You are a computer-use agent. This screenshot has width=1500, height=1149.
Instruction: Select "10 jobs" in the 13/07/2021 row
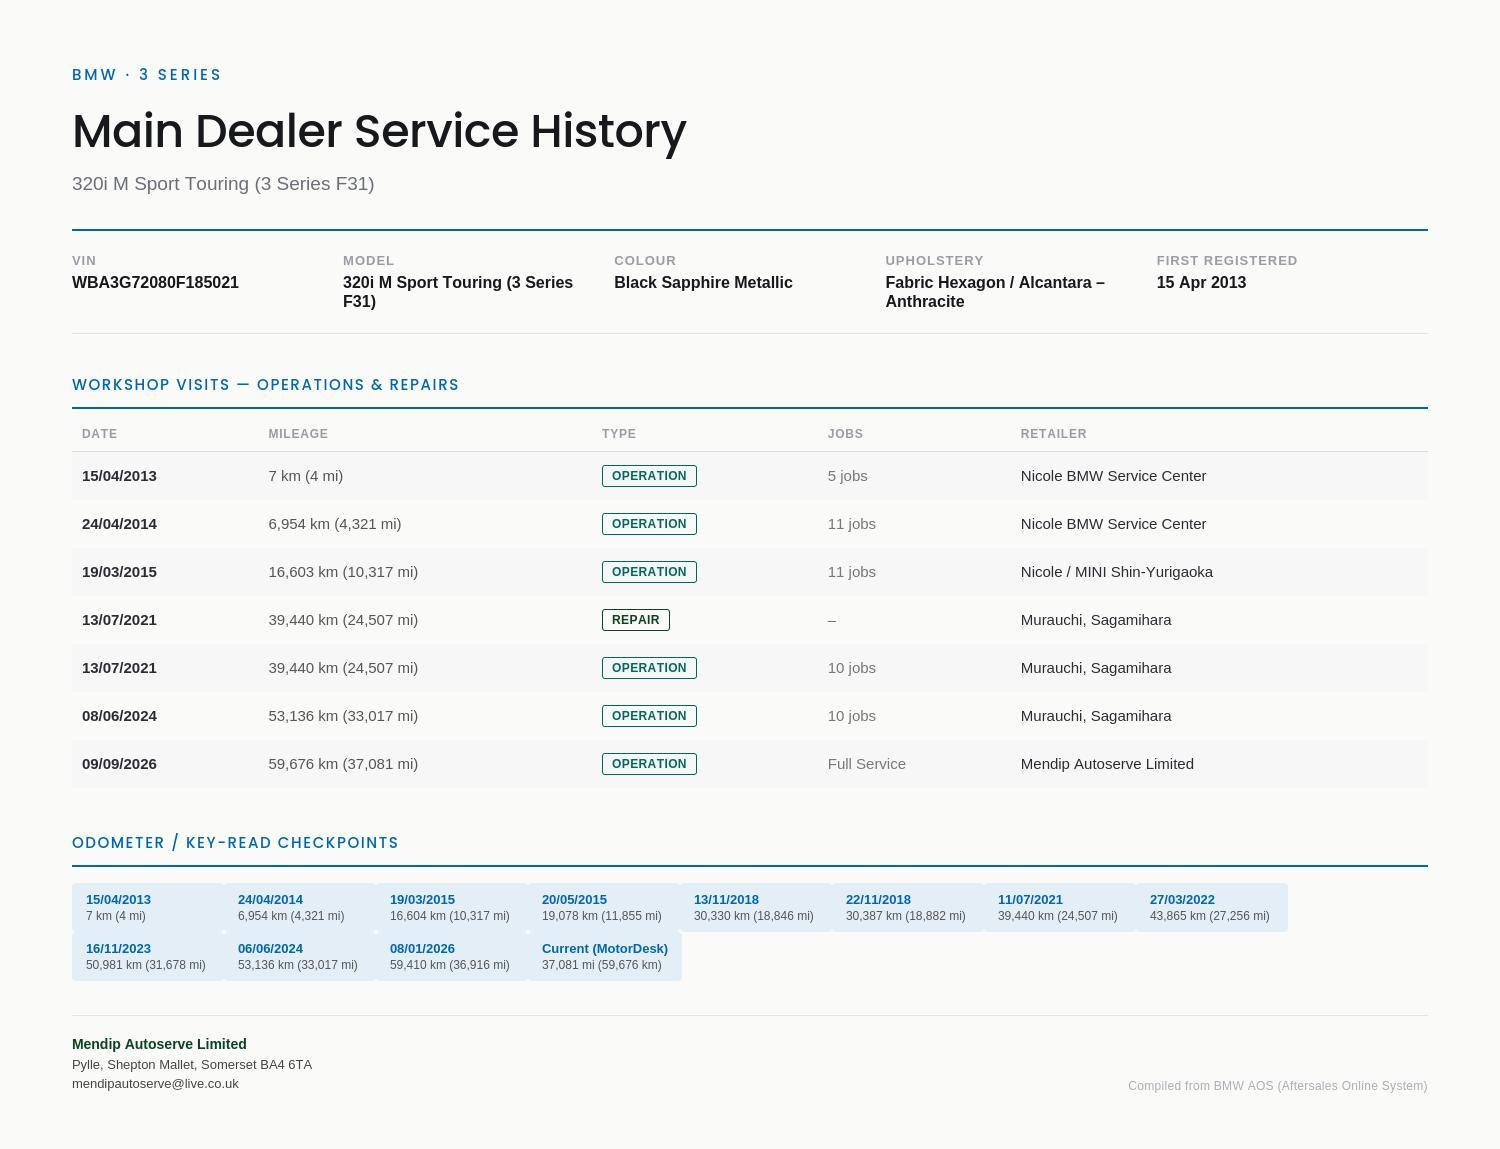[851, 668]
